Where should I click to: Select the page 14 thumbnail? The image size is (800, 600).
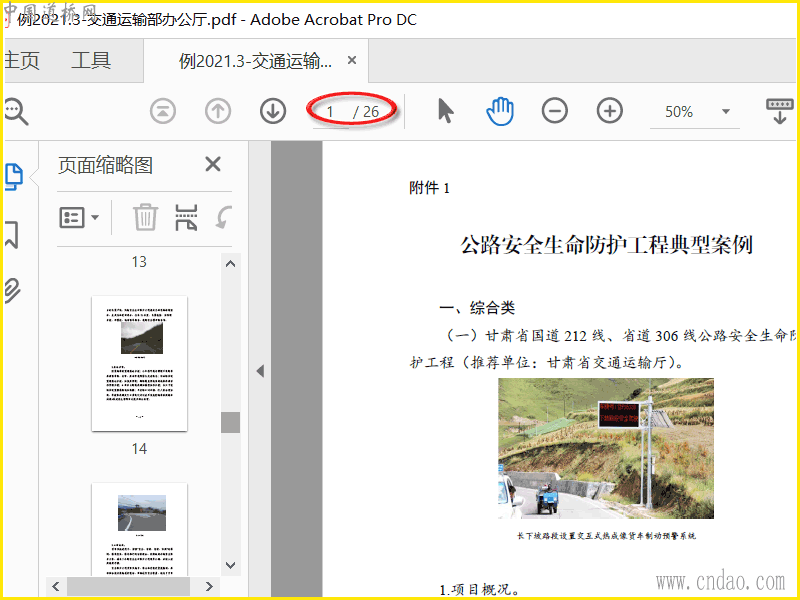(139, 363)
